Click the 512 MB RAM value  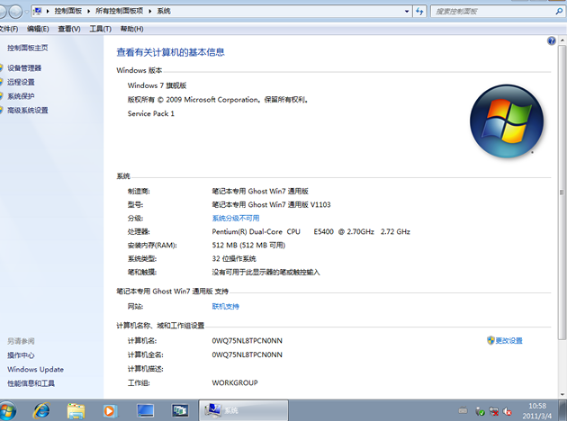(x=248, y=246)
